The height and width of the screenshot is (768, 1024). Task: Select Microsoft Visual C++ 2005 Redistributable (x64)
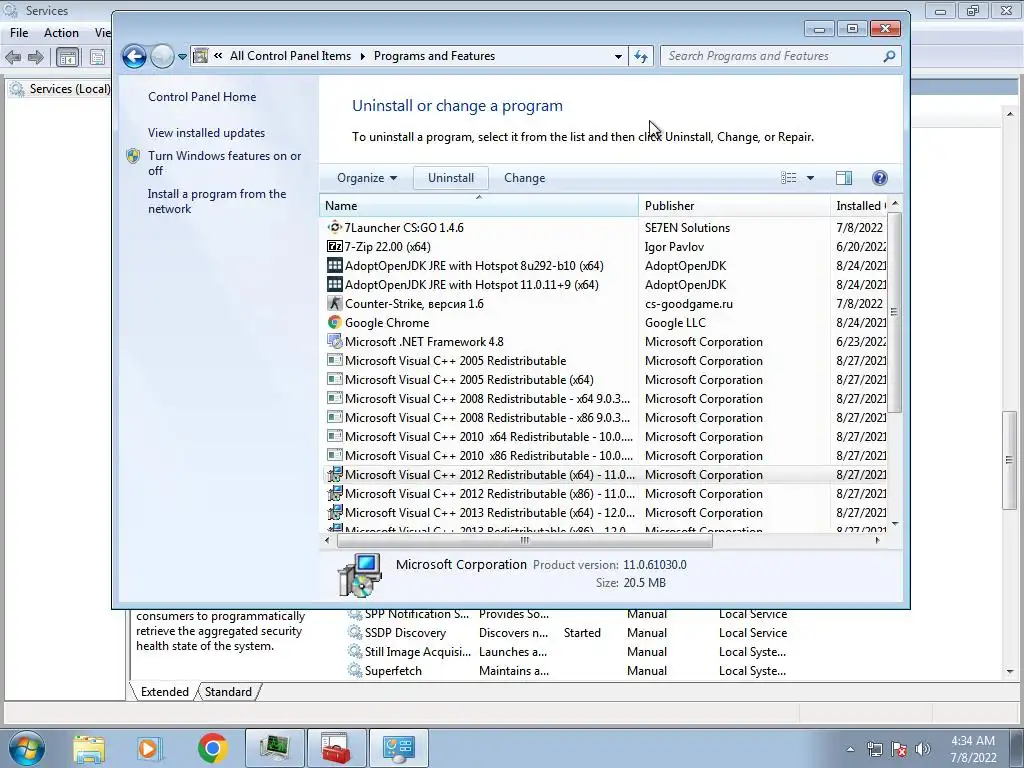point(469,379)
